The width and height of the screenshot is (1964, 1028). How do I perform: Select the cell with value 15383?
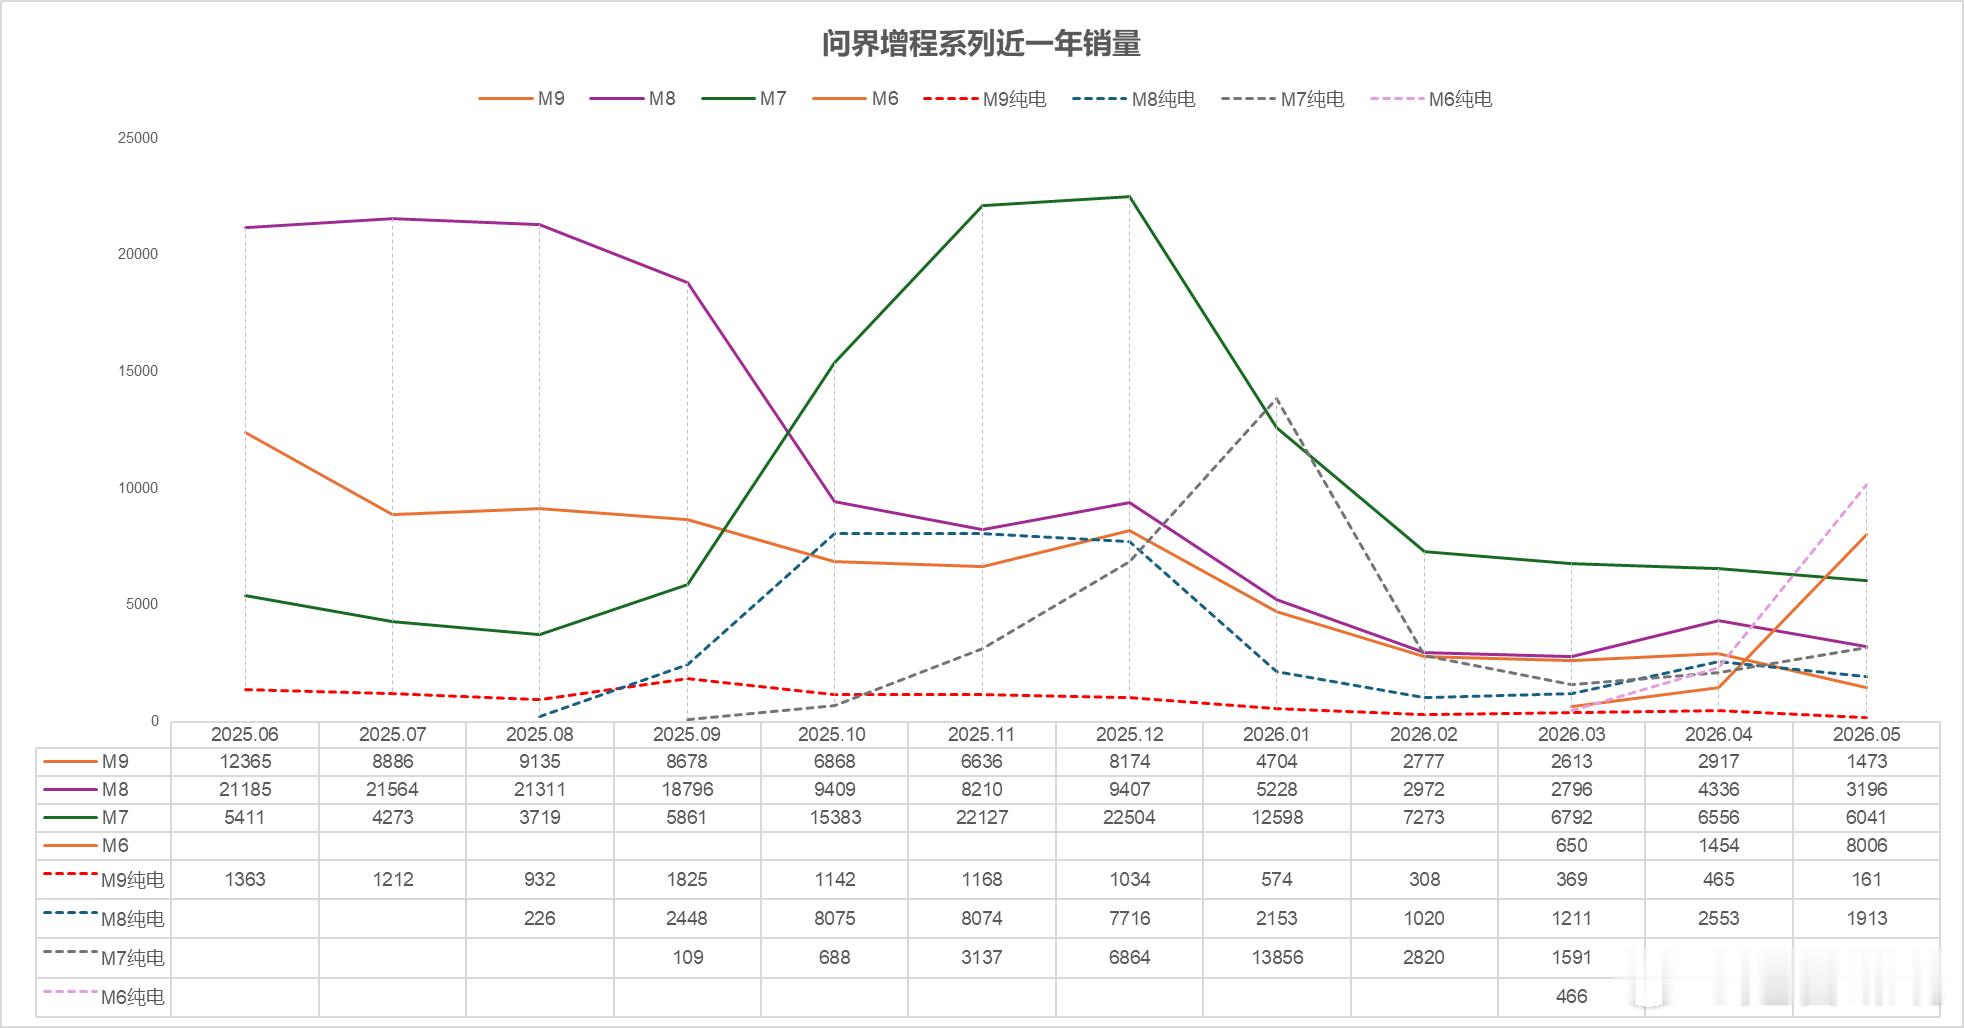(x=834, y=817)
